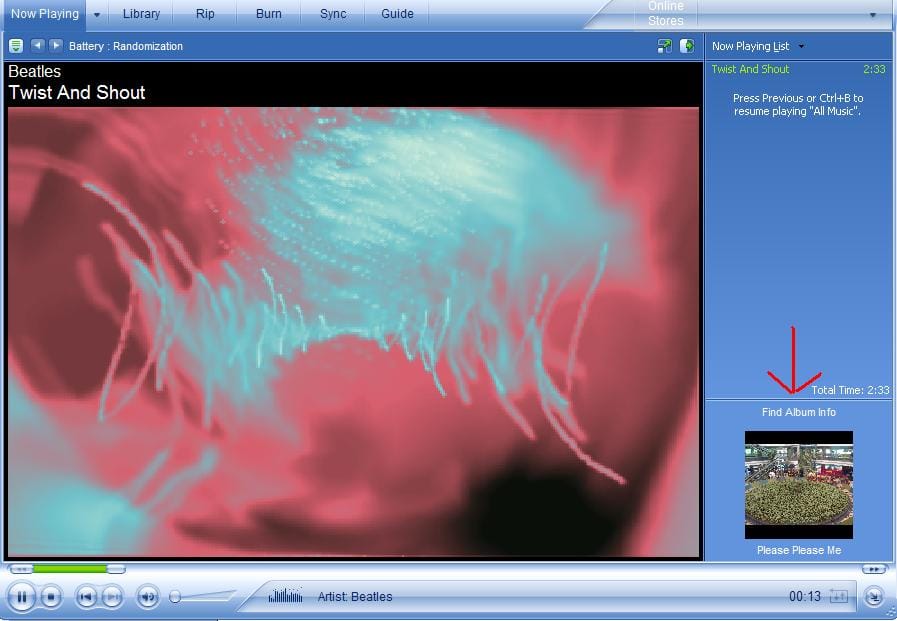Image resolution: width=897 pixels, height=621 pixels.
Task: Select Twist And Shout in the playlist
Action: tap(750, 69)
